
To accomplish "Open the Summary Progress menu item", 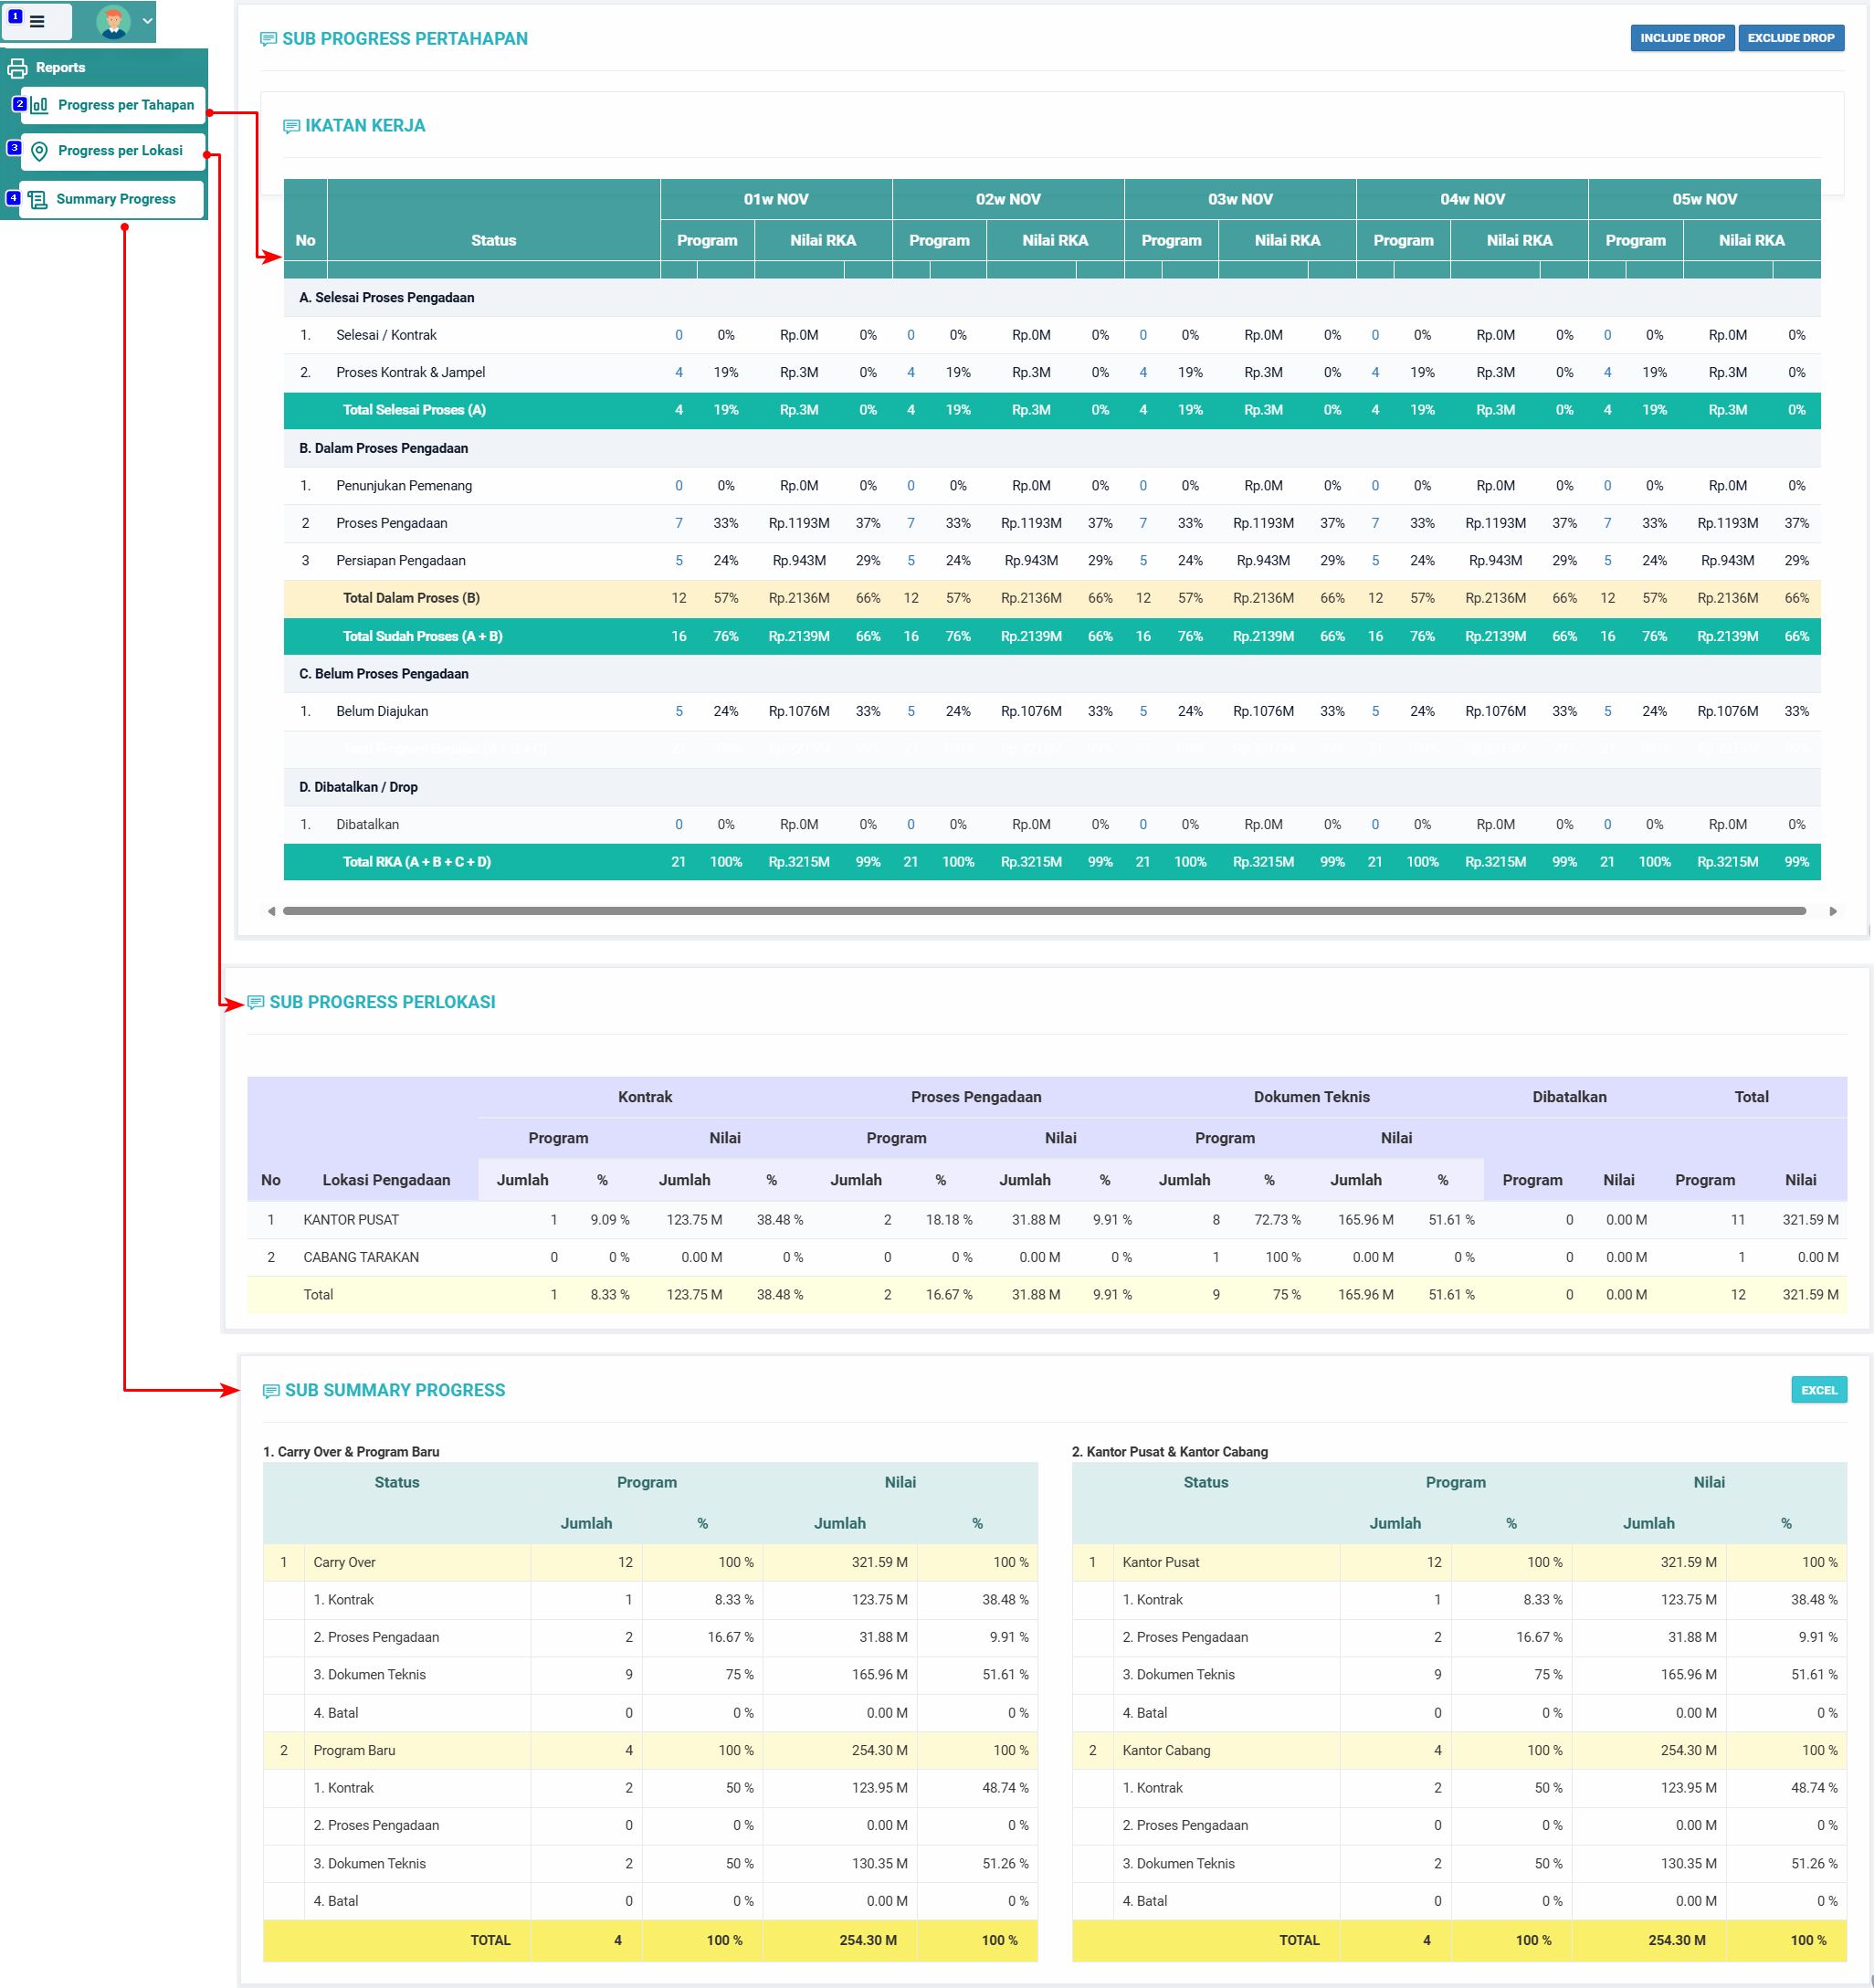I will point(116,199).
